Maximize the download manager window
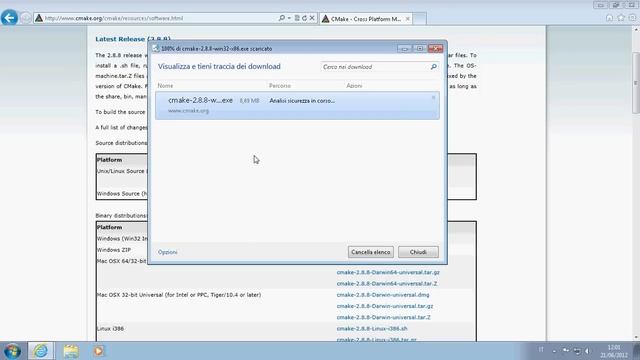The height and width of the screenshot is (360, 640). pyautogui.click(x=420, y=49)
